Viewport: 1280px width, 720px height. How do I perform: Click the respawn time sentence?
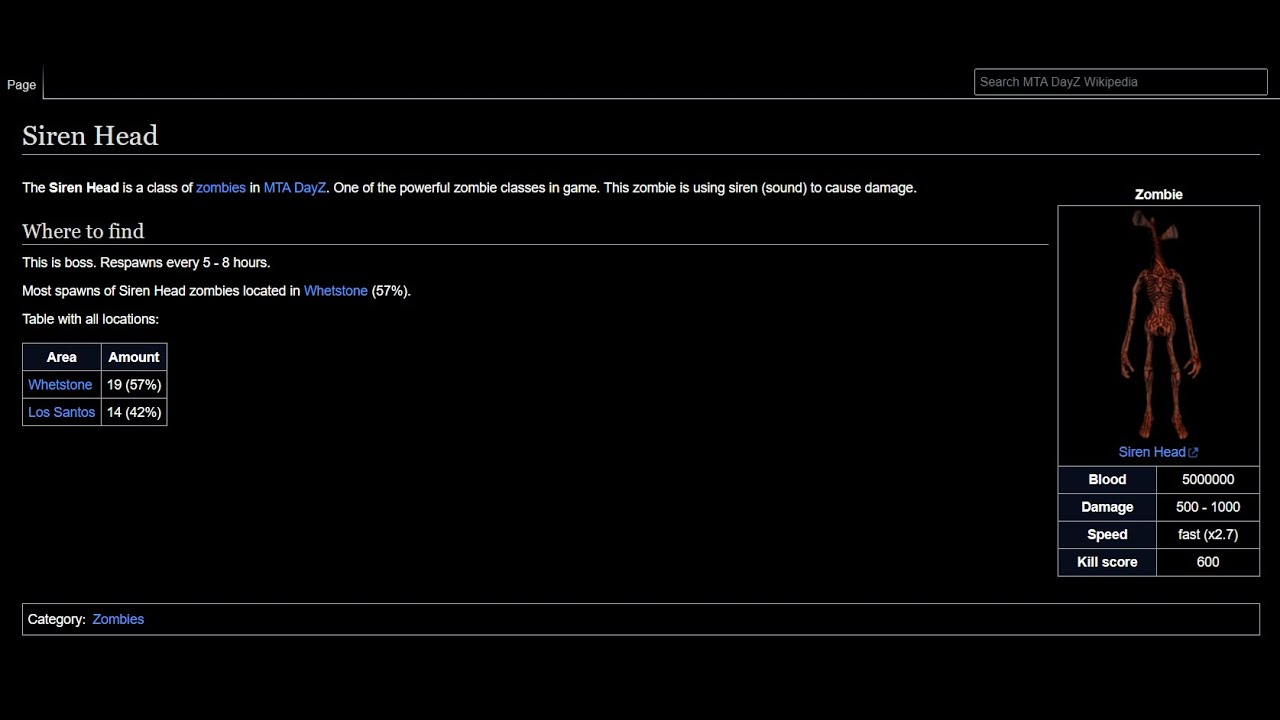click(x=146, y=263)
